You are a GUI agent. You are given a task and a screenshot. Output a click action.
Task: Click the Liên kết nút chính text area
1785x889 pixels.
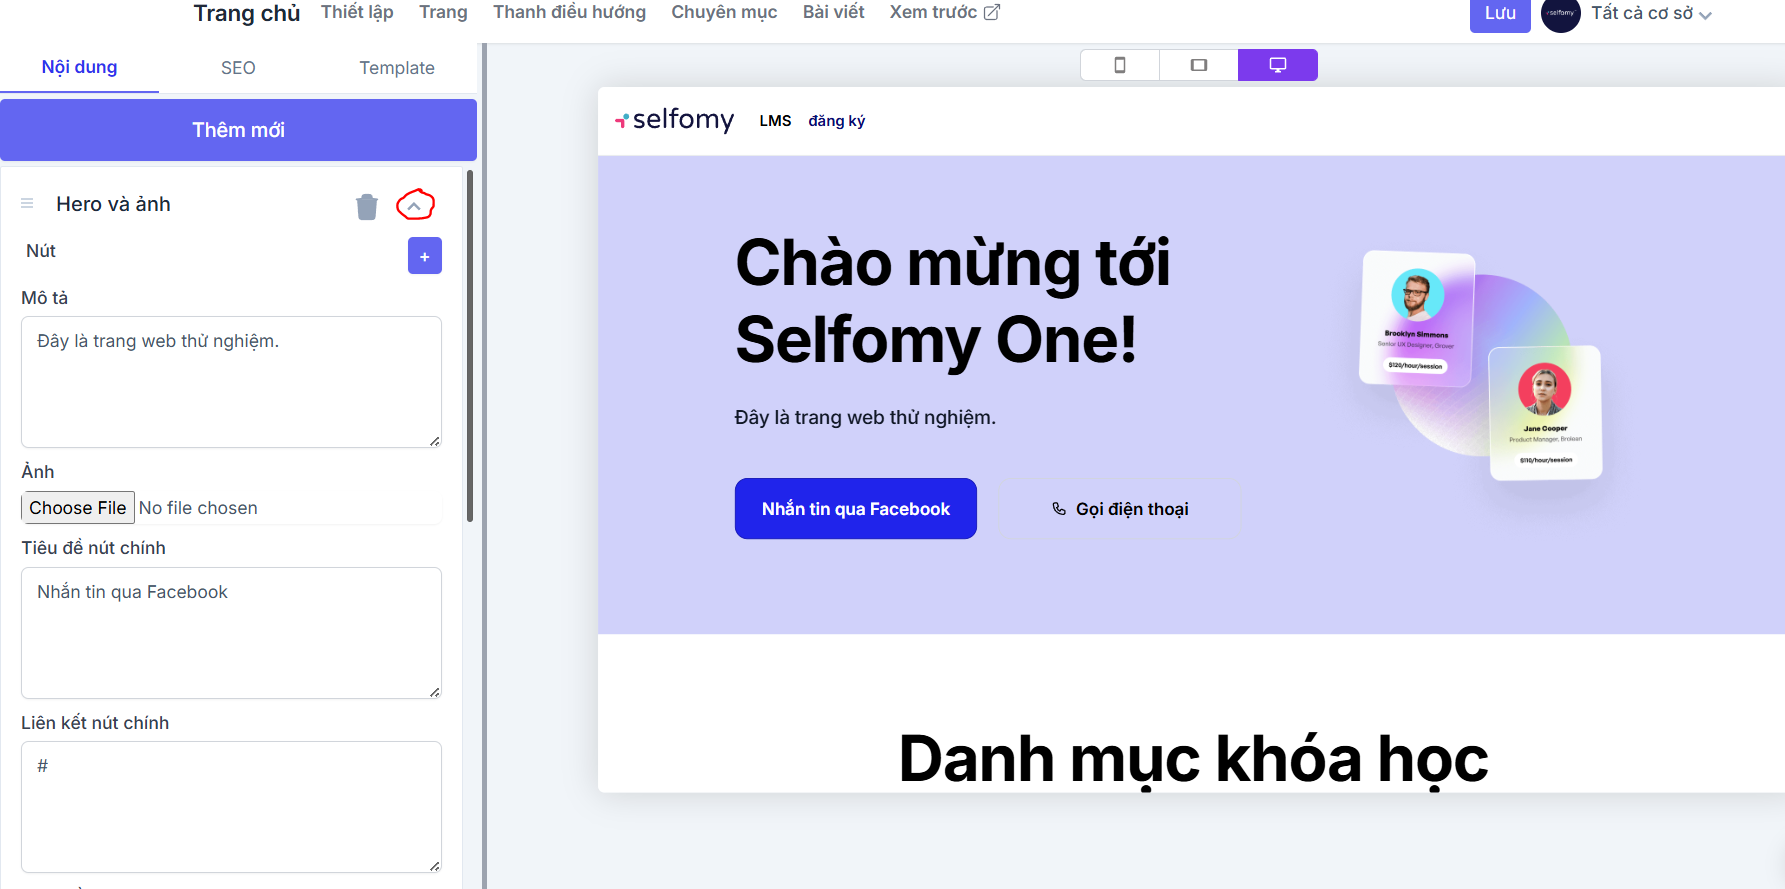[231, 807]
